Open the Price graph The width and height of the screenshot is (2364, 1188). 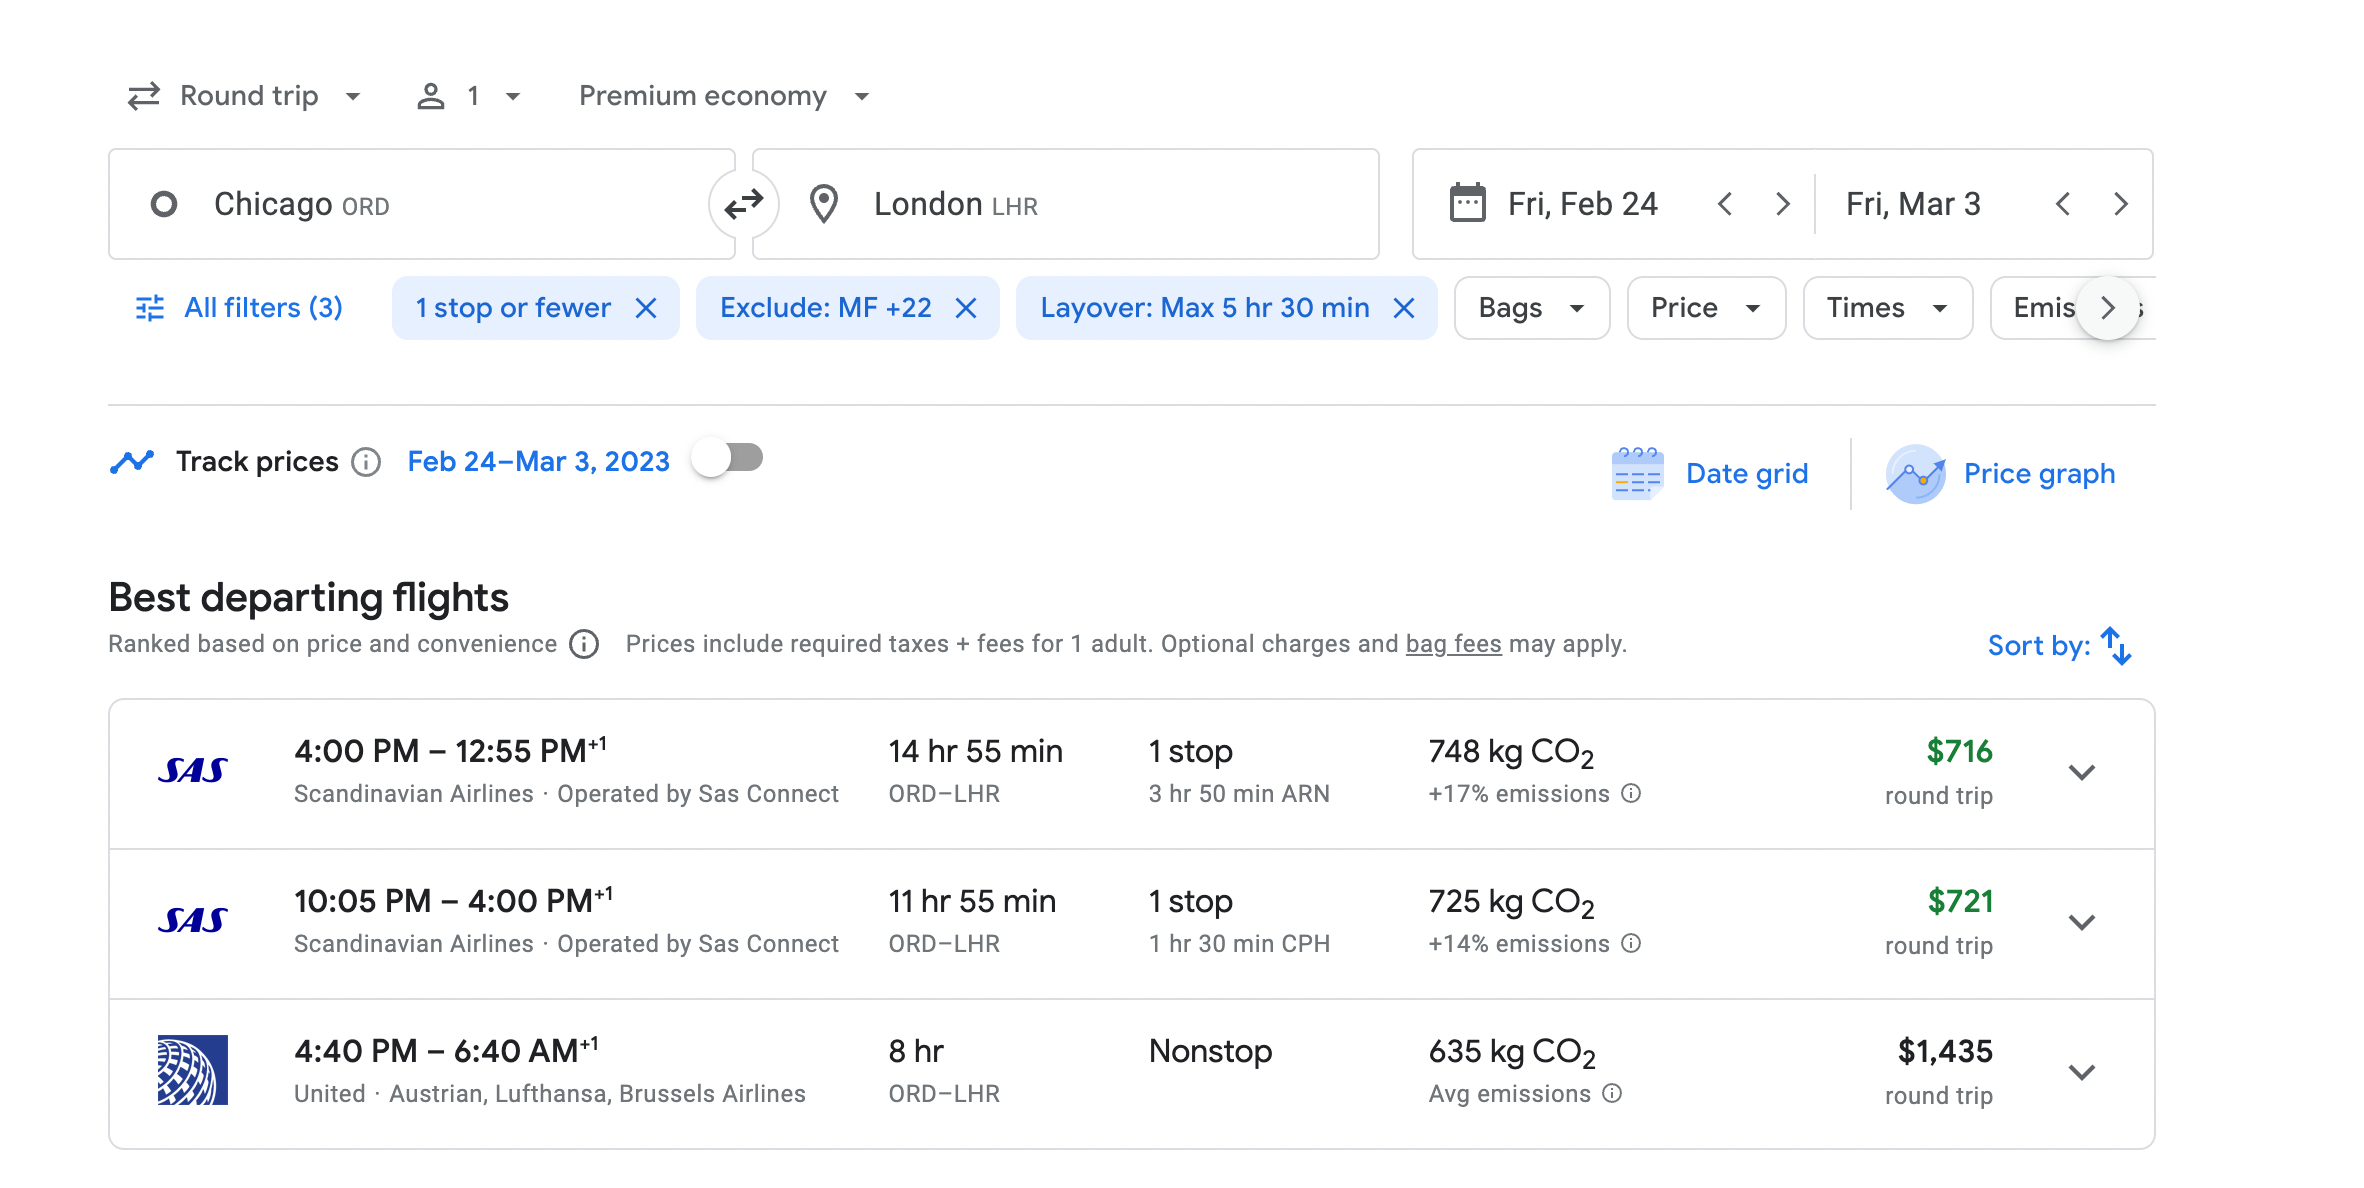2001,474
